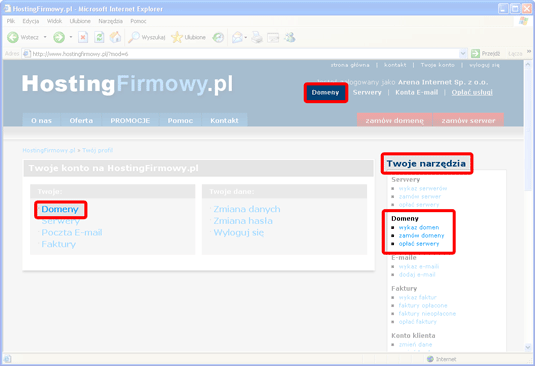Click the Twój profil breadcrumb link
This screenshot has width=535, height=366.
[98, 150]
